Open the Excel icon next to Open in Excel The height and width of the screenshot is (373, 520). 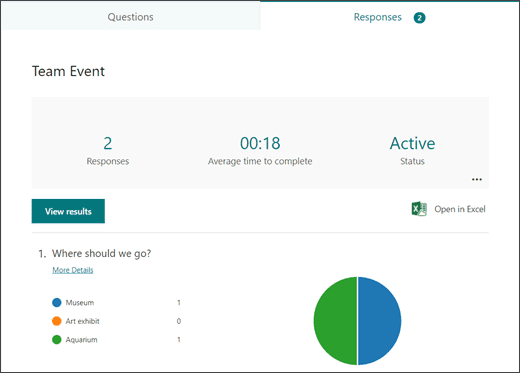tap(419, 209)
